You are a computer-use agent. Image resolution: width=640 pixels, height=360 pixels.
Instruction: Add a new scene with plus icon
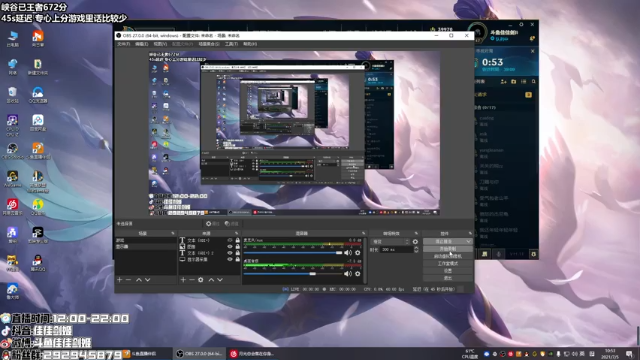point(120,280)
